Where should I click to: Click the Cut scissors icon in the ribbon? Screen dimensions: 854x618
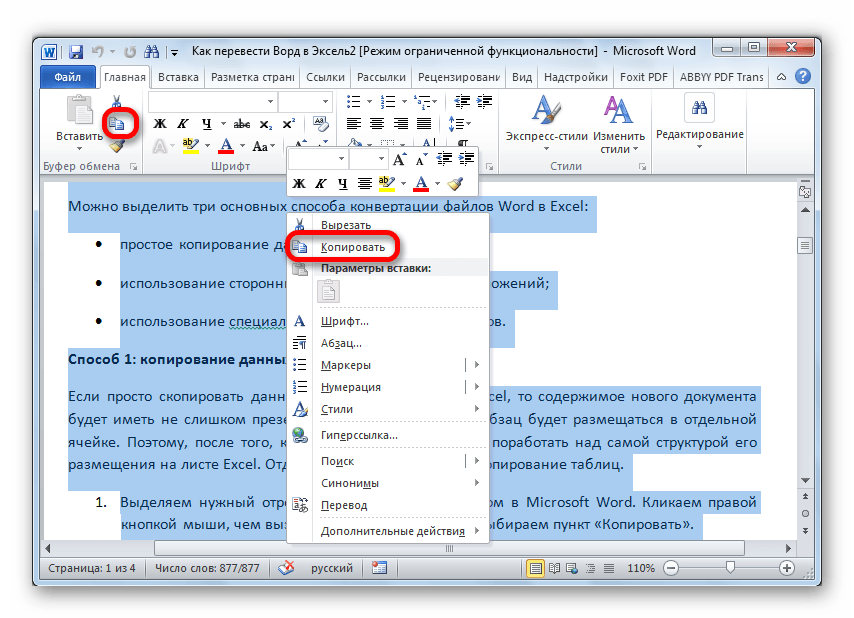(117, 102)
